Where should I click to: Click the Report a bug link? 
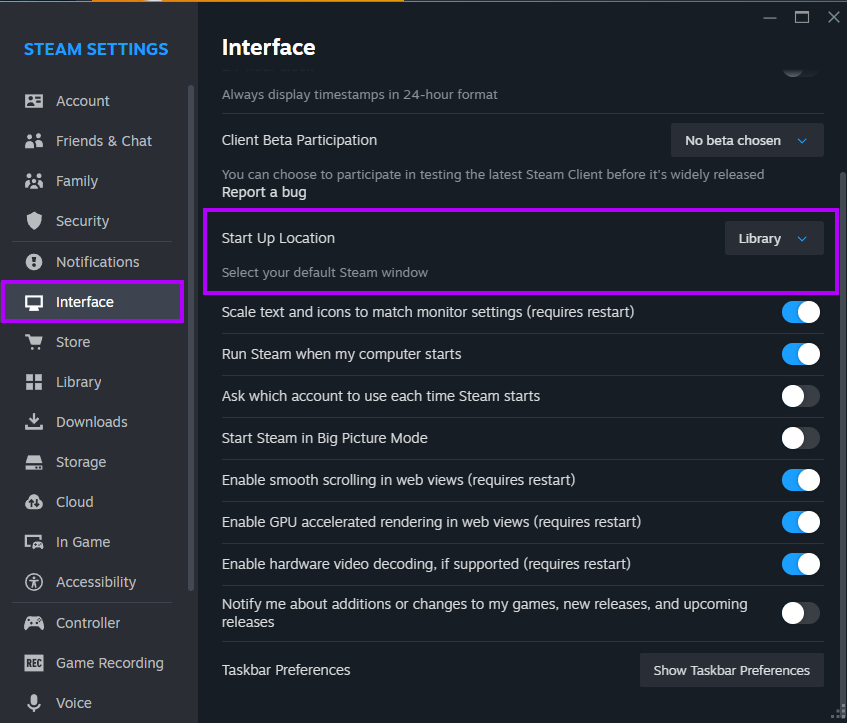coord(264,192)
